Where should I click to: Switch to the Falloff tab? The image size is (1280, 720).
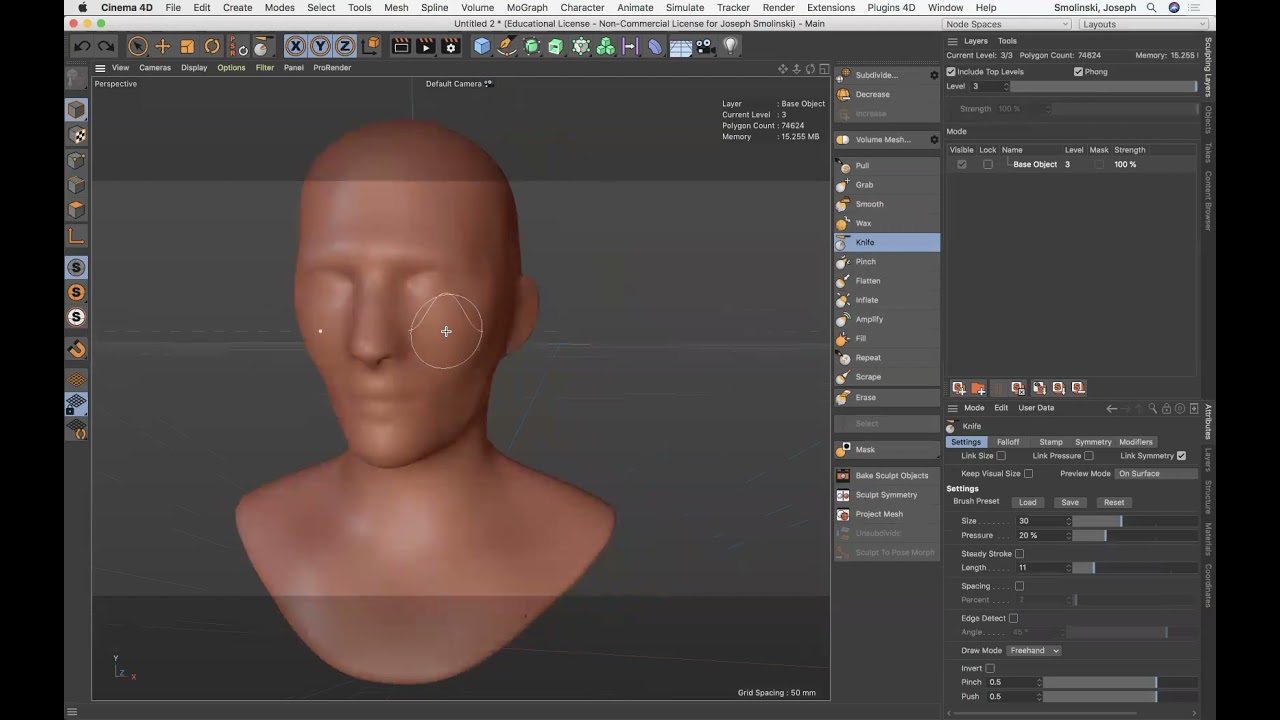pyautogui.click(x=1008, y=442)
